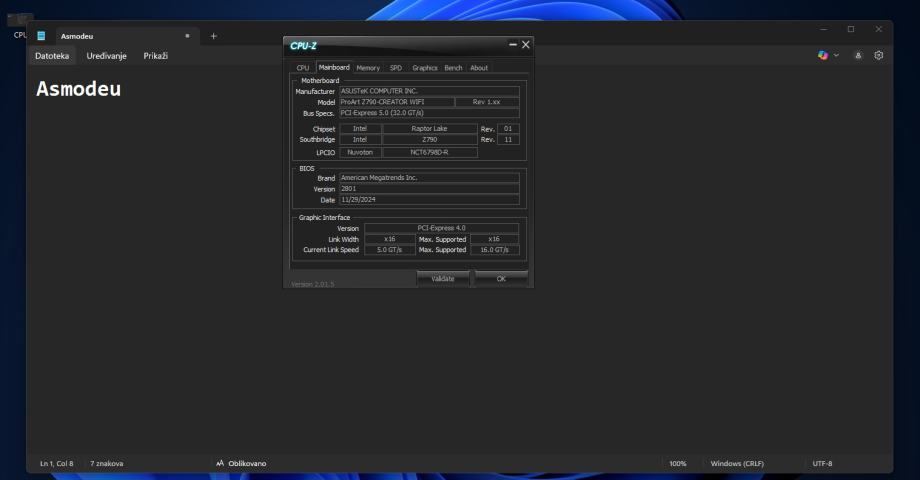Click the ProArt Z790-CREATOR WIFI model field

397,102
